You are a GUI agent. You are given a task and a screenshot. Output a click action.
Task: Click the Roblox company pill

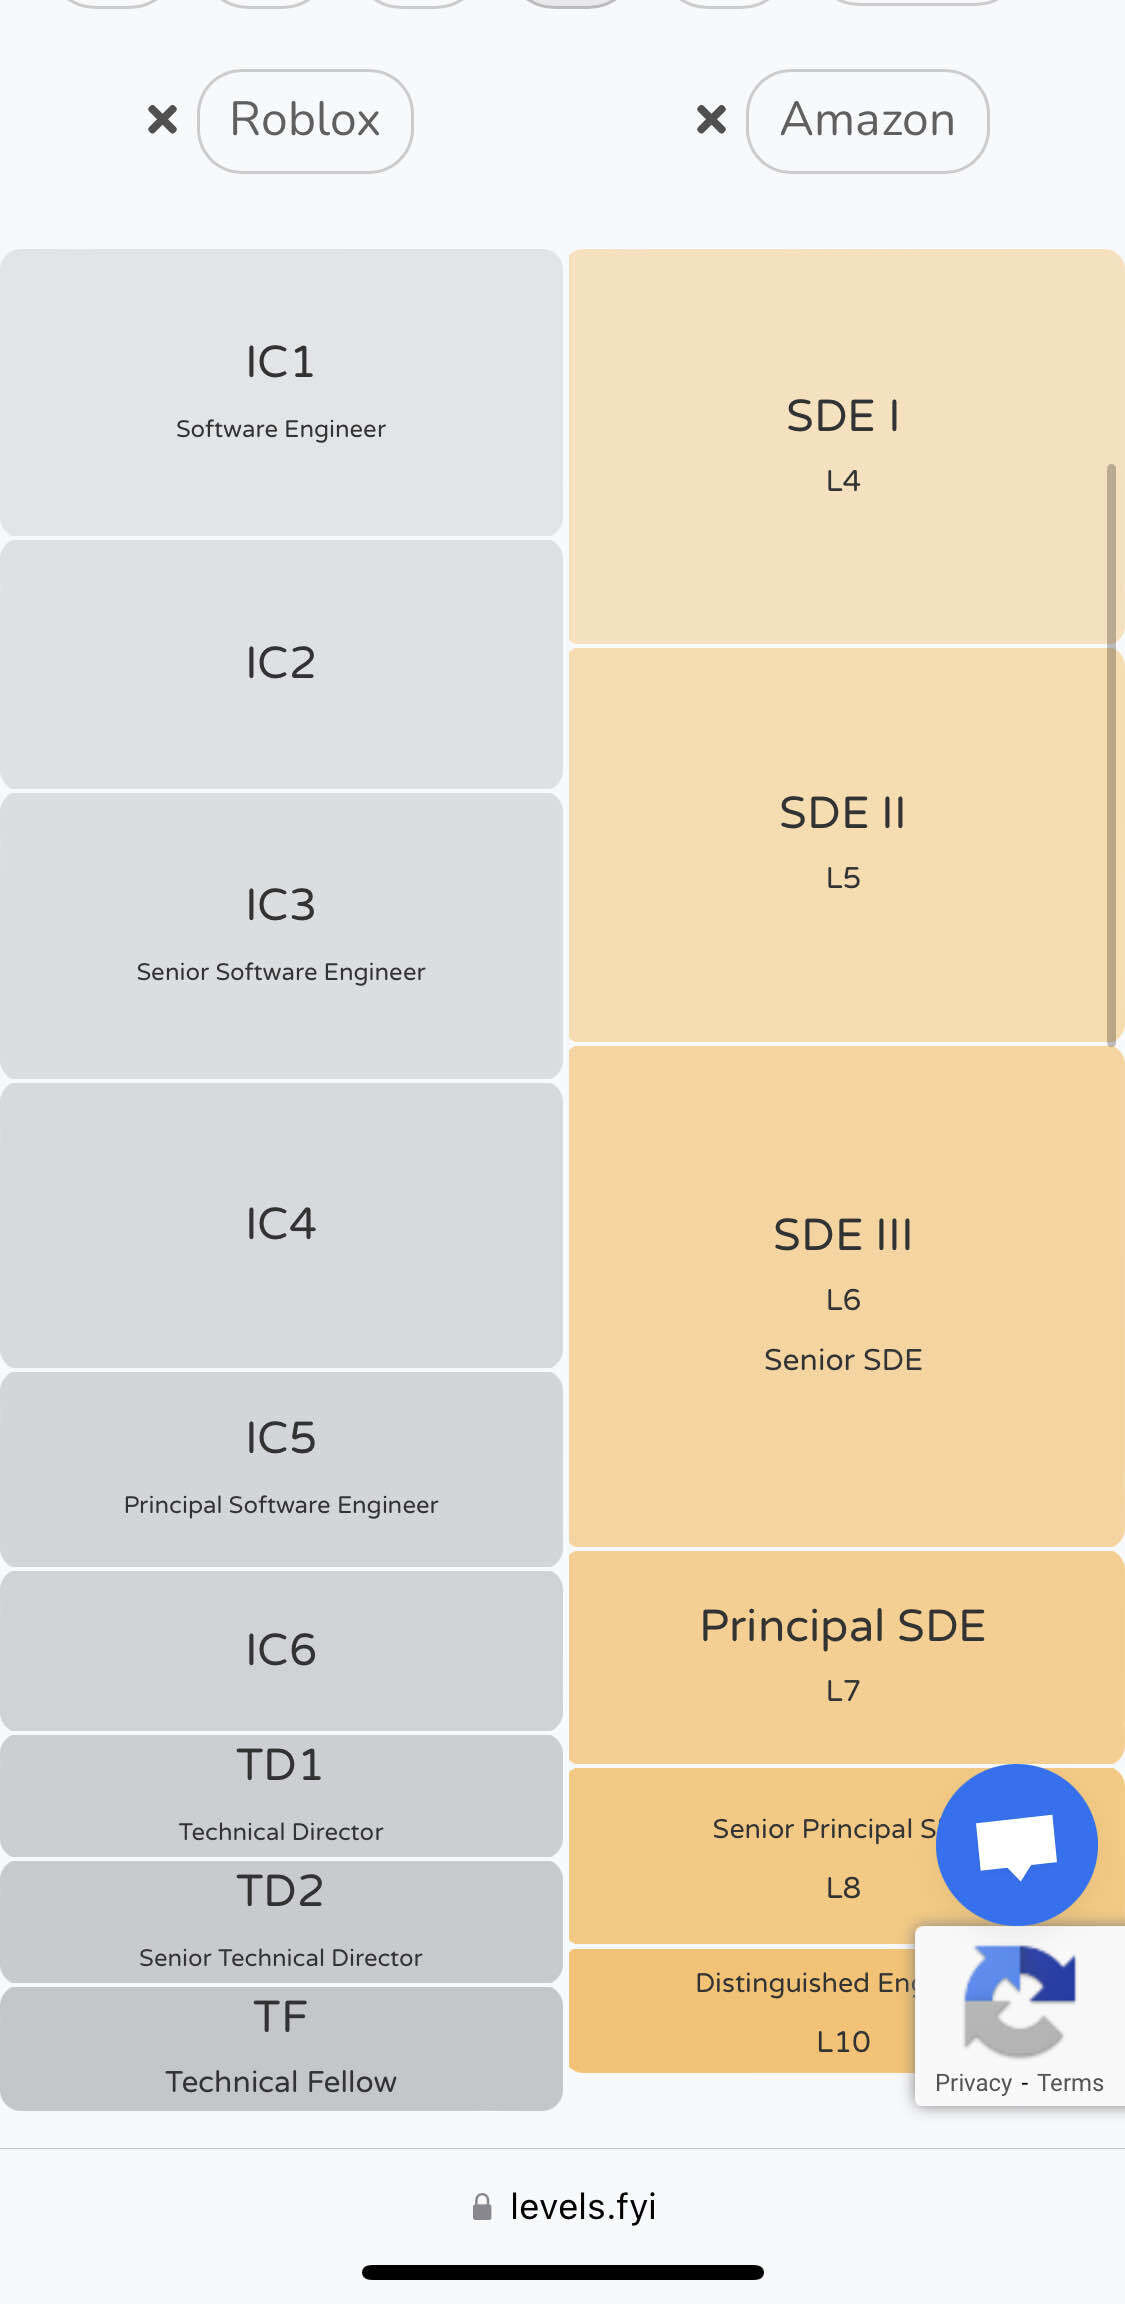(x=305, y=121)
